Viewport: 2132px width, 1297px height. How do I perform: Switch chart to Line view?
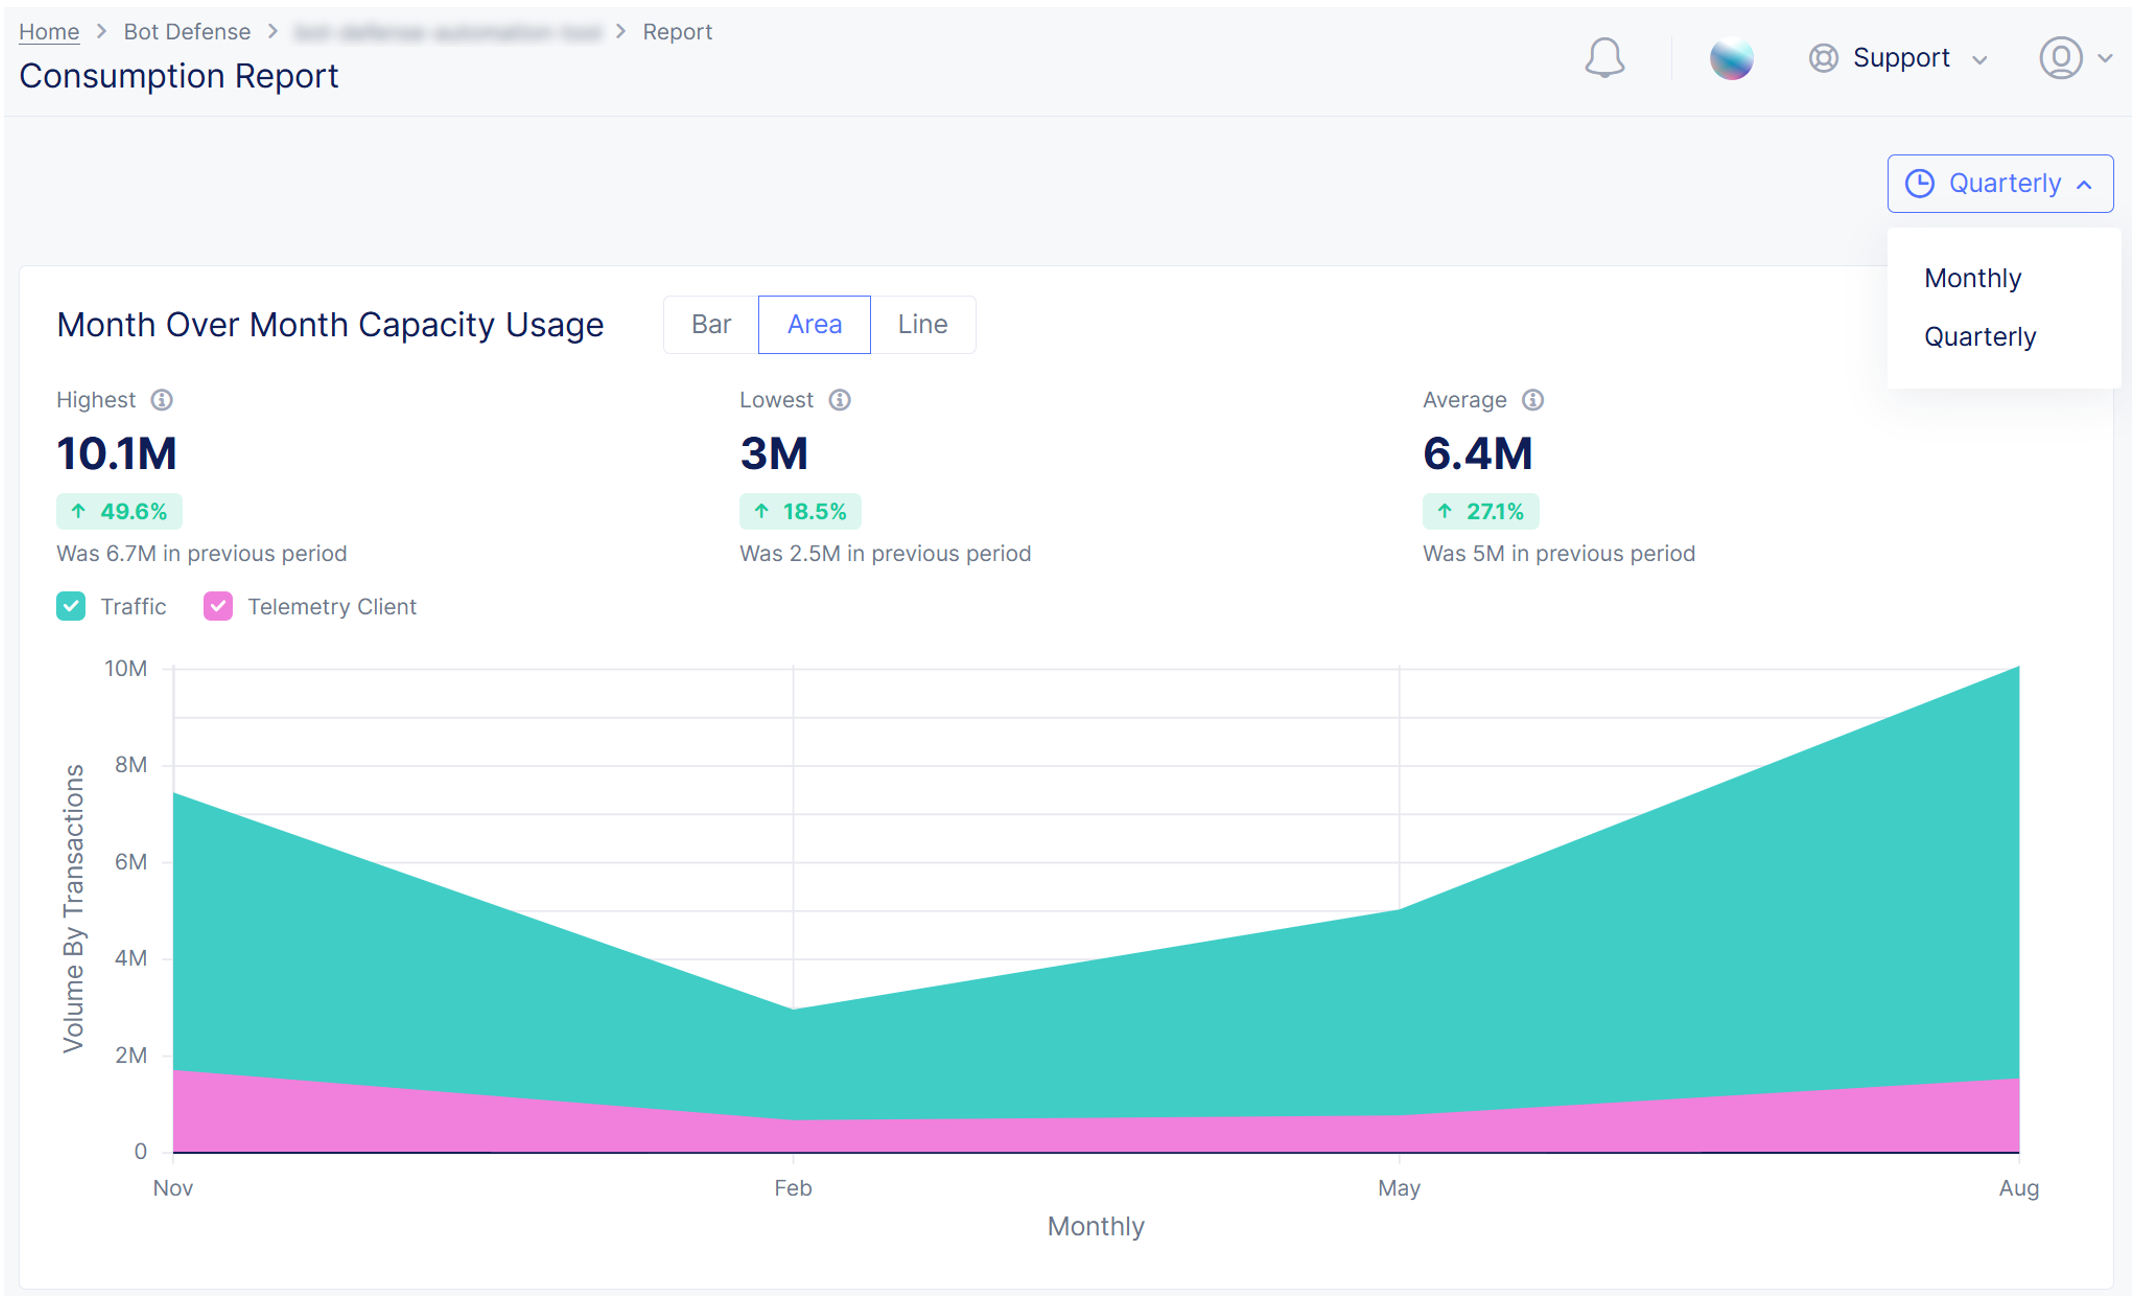pos(922,324)
